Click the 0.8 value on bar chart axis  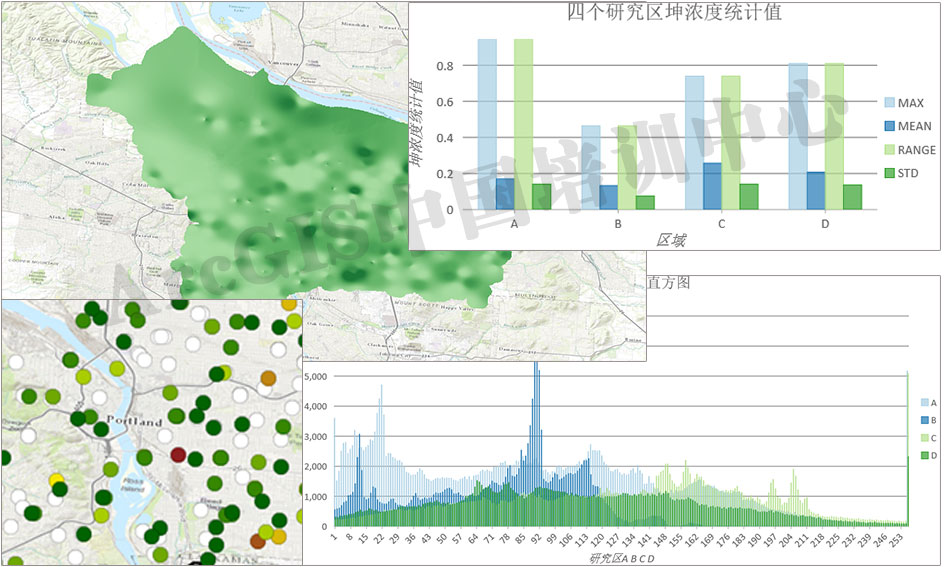pos(445,66)
